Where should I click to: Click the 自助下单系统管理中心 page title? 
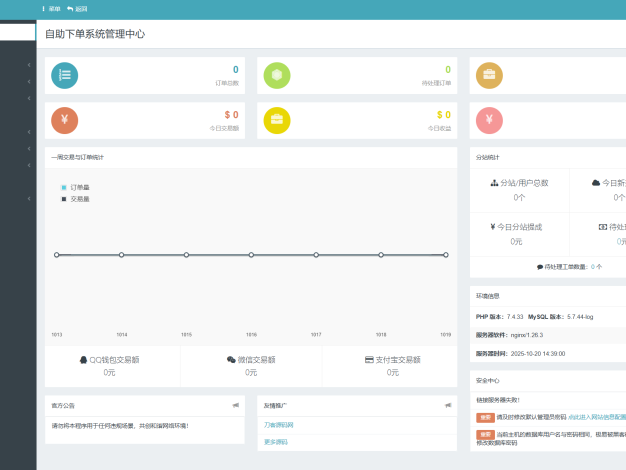pos(95,34)
